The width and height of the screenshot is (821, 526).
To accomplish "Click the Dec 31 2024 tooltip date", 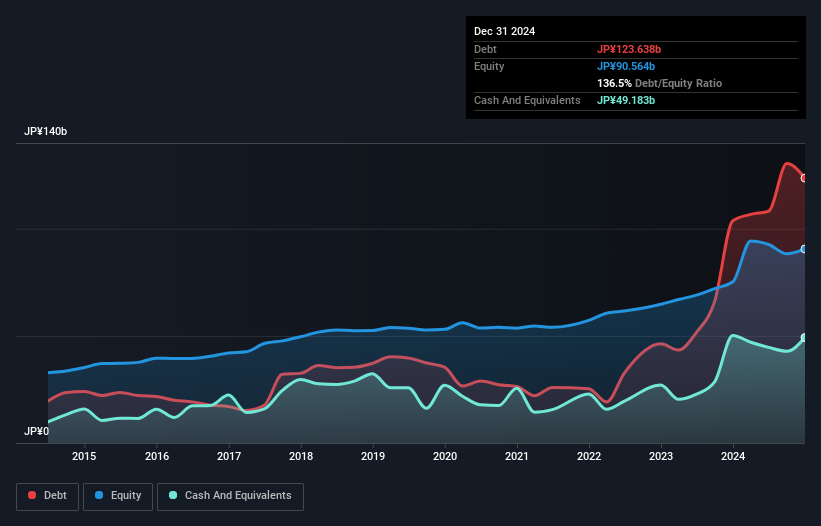I will point(504,31).
